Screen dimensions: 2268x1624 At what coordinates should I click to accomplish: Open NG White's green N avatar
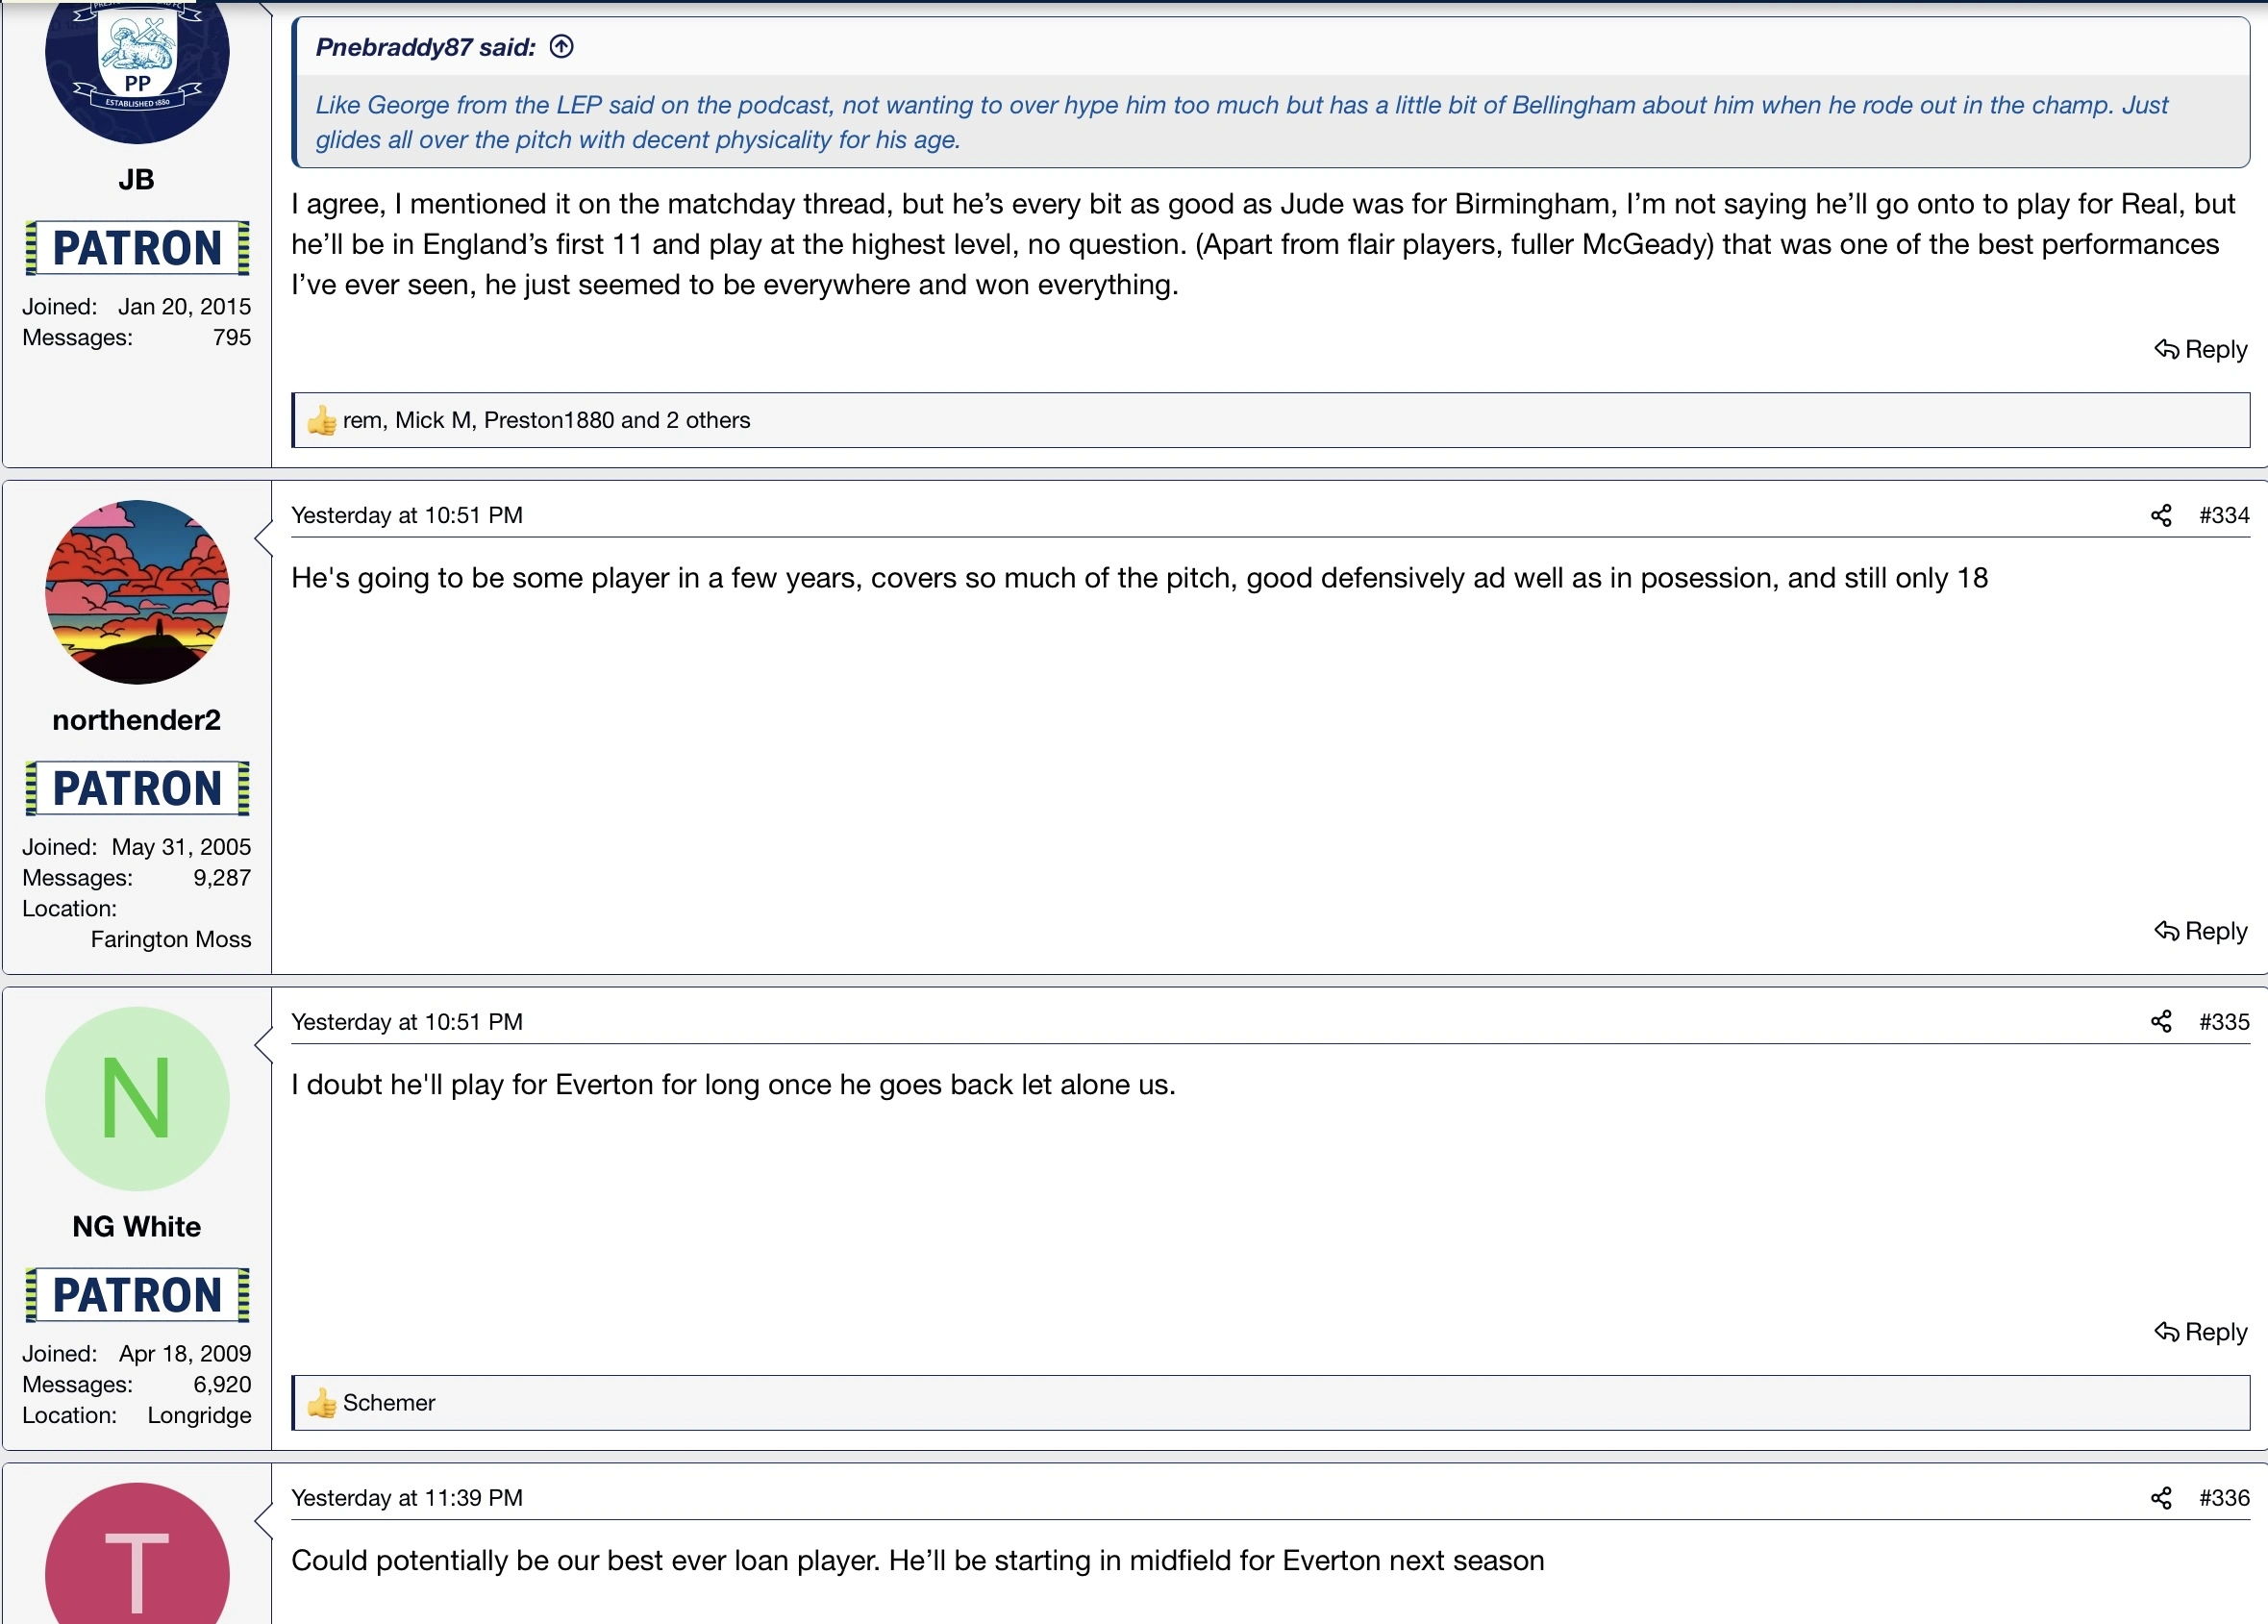click(137, 1098)
